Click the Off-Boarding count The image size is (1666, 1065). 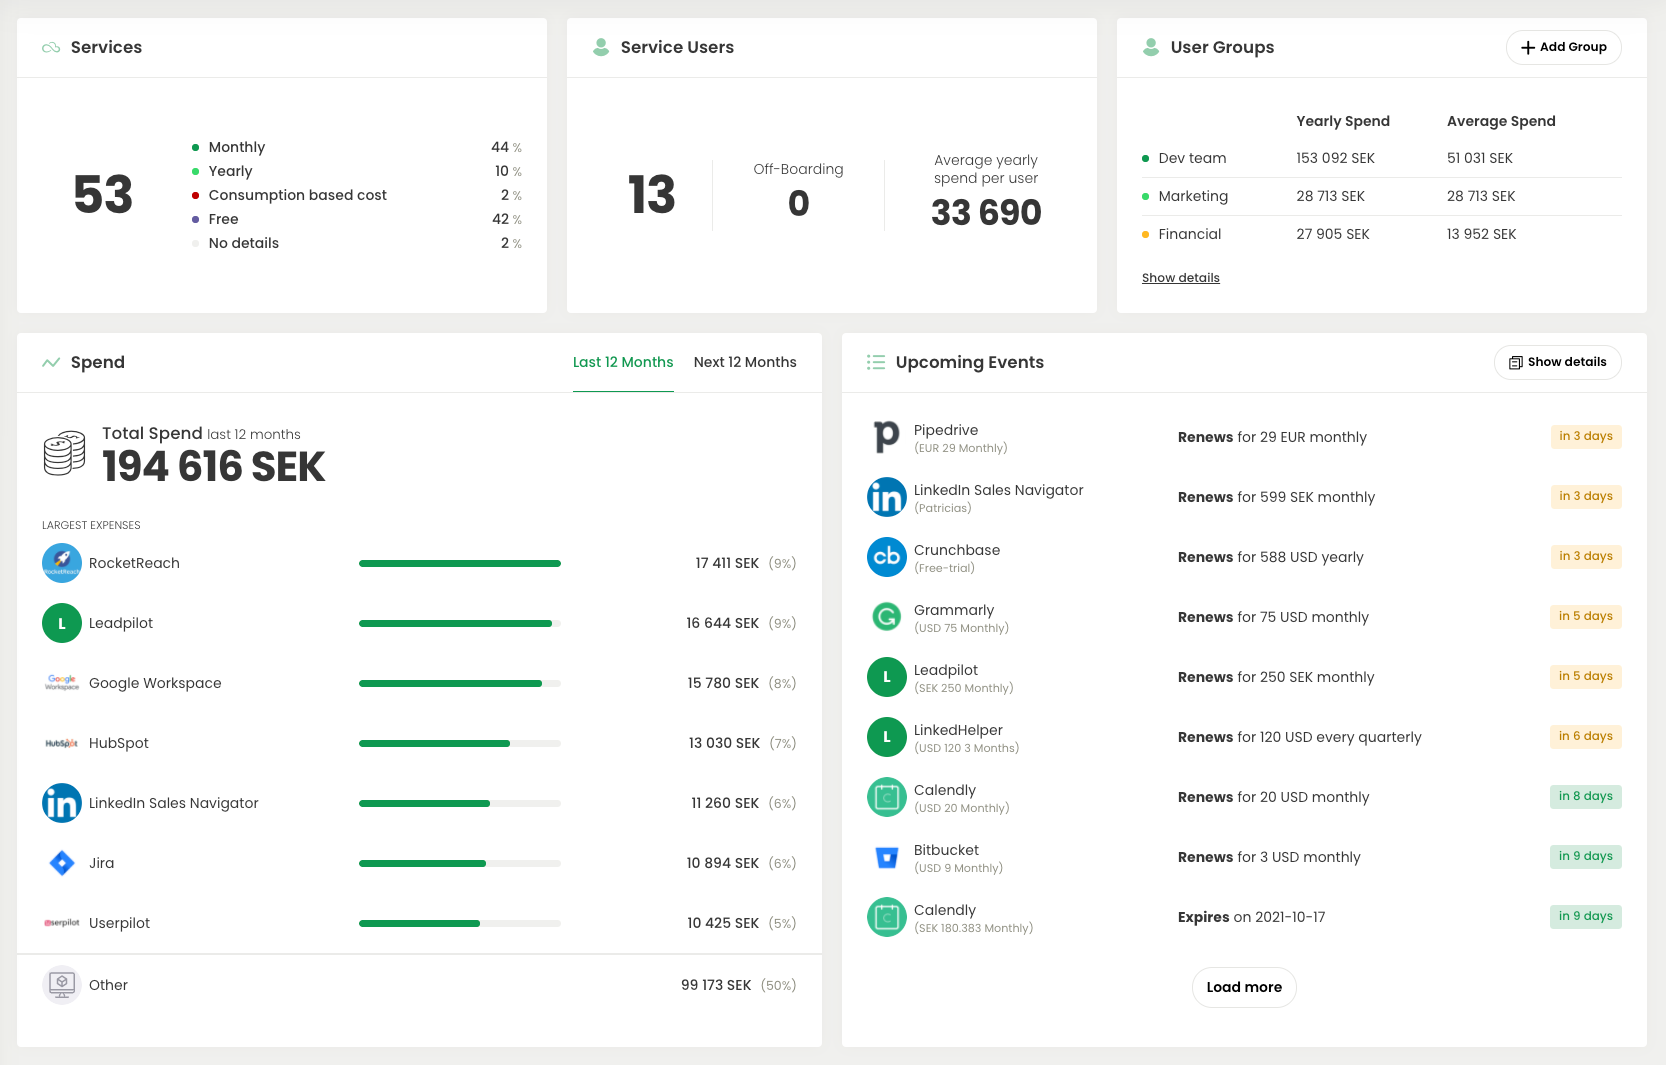tap(798, 203)
